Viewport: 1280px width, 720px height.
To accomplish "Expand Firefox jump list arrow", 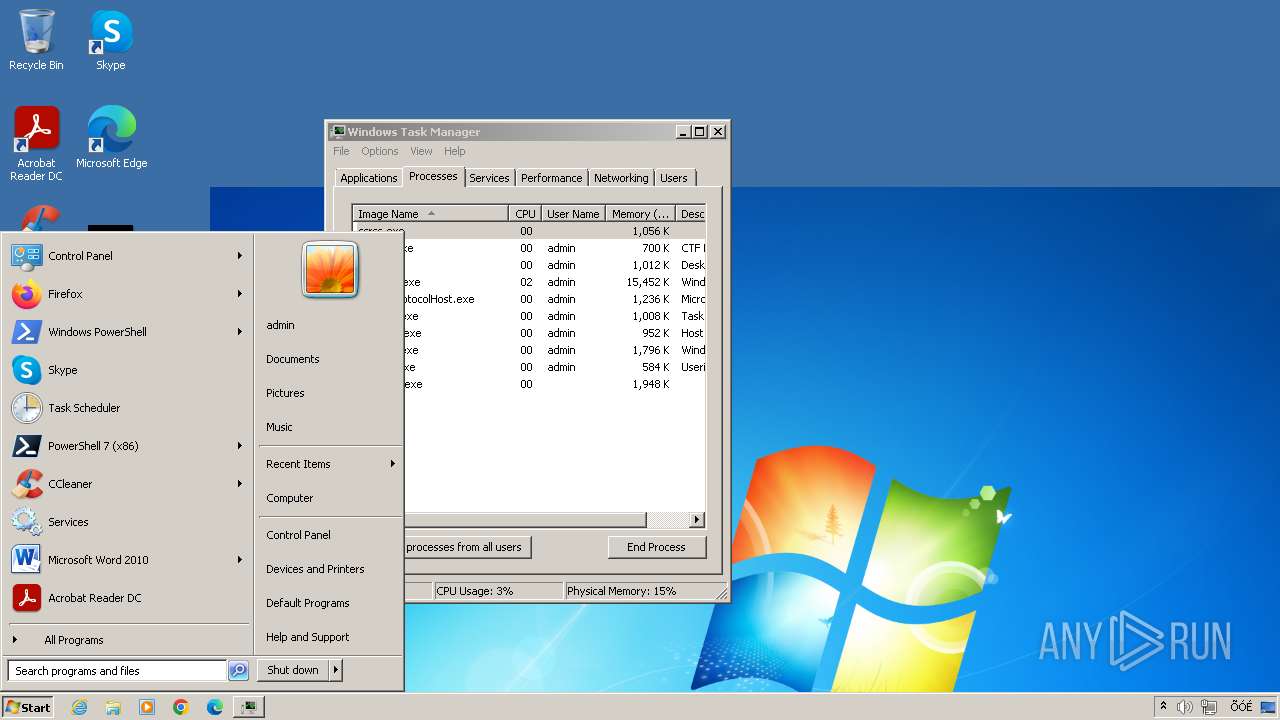I will tap(240, 294).
